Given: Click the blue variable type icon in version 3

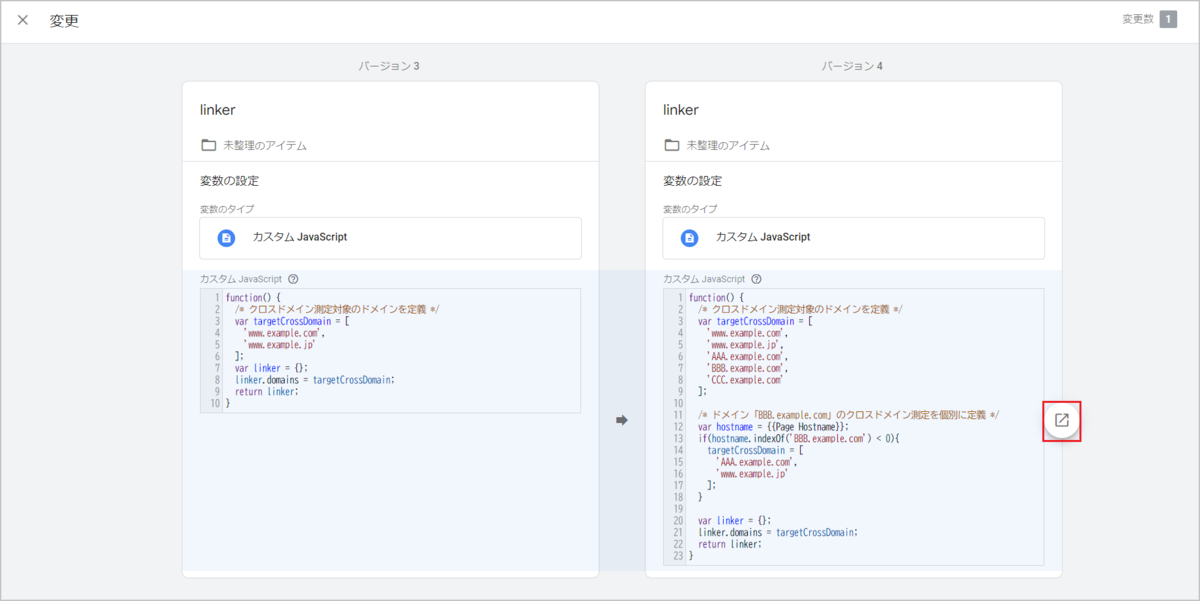Looking at the screenshot, I should click(226, 238).
